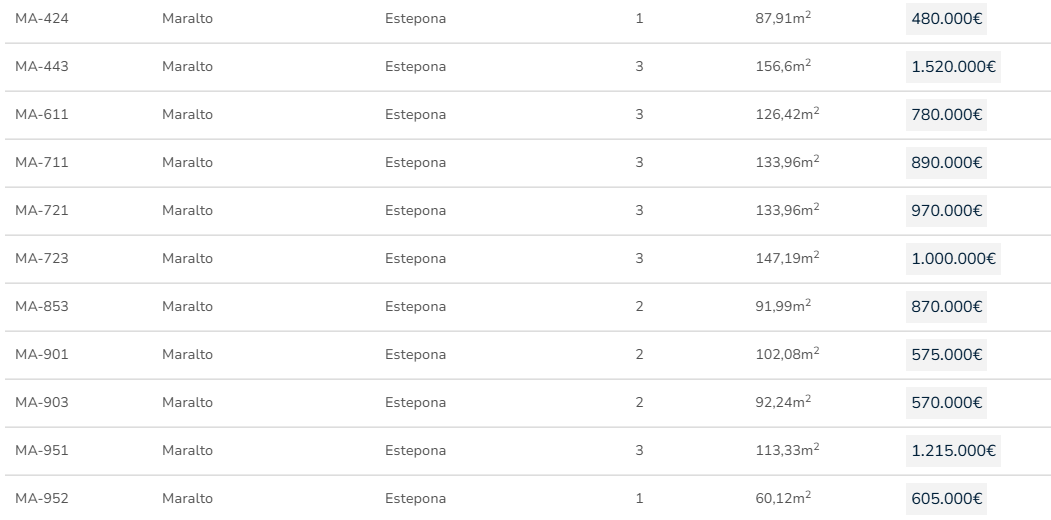This screenshot has width=1051, height=520.
Task: Select the 1.520.000€ price tag
Action: click(x=954, y=67)
